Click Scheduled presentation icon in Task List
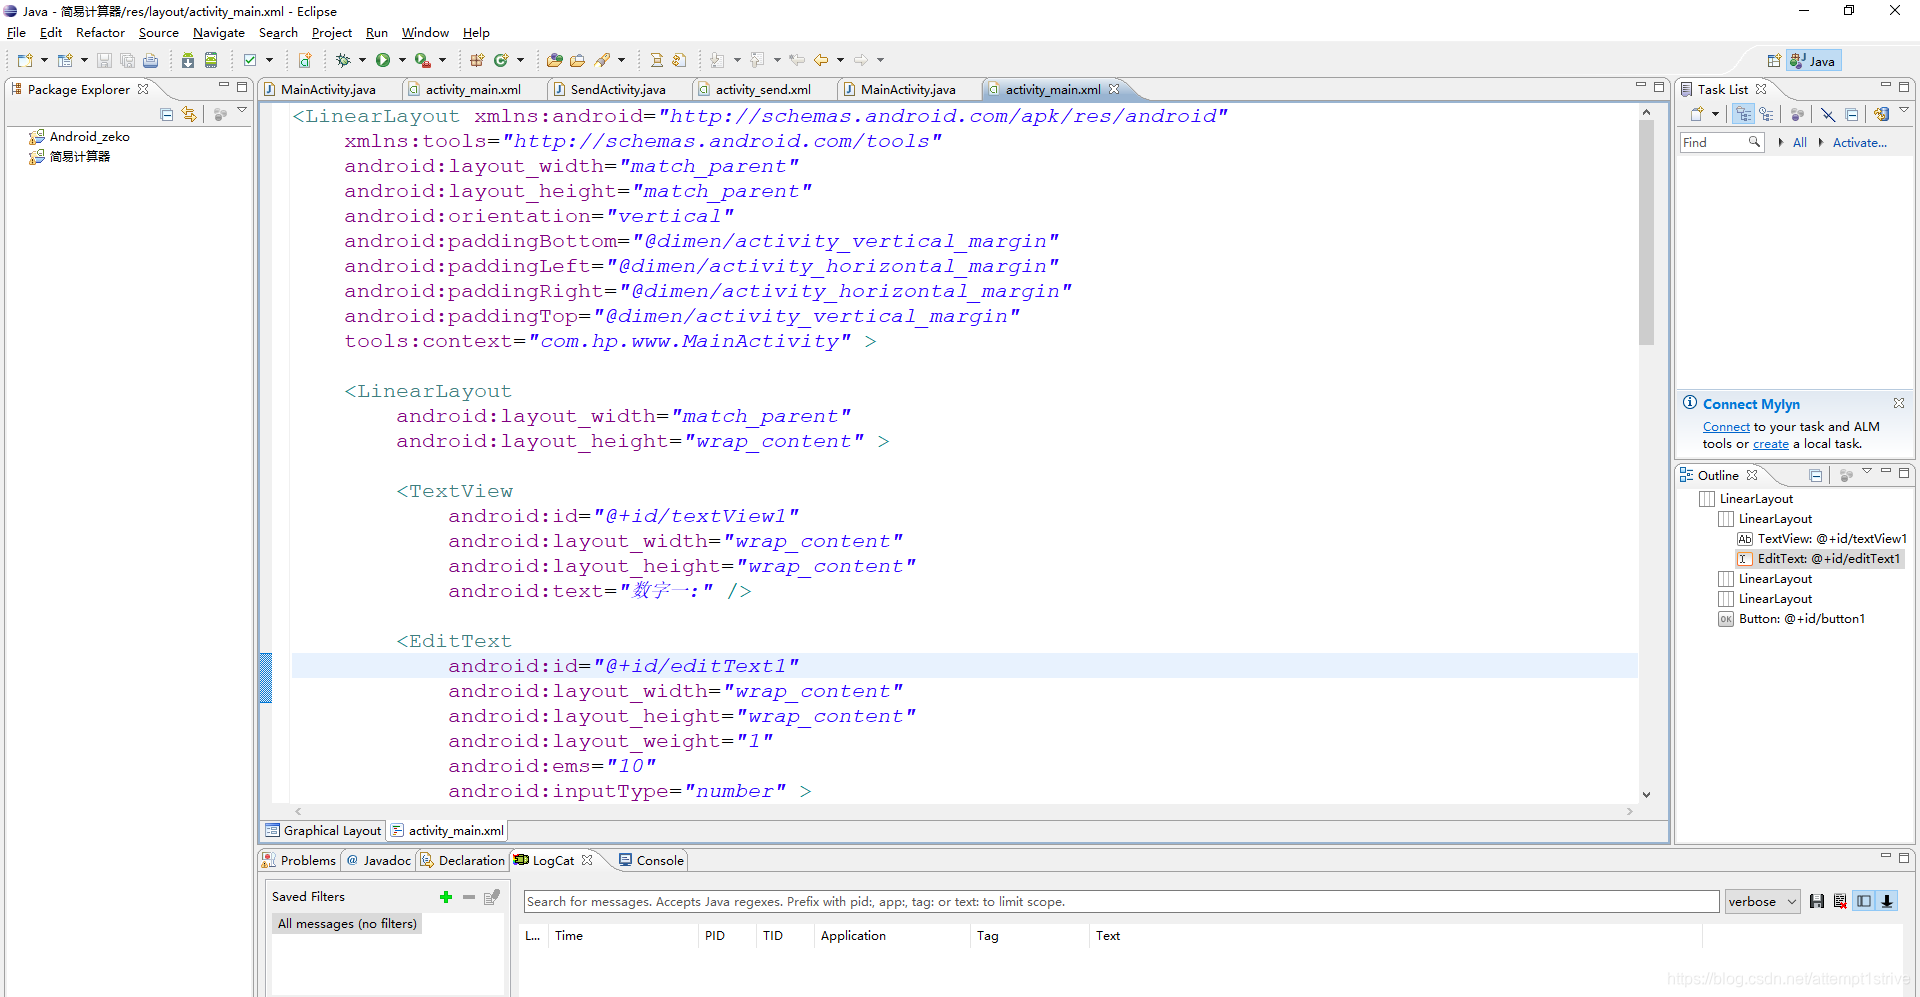 [1767, 114]
